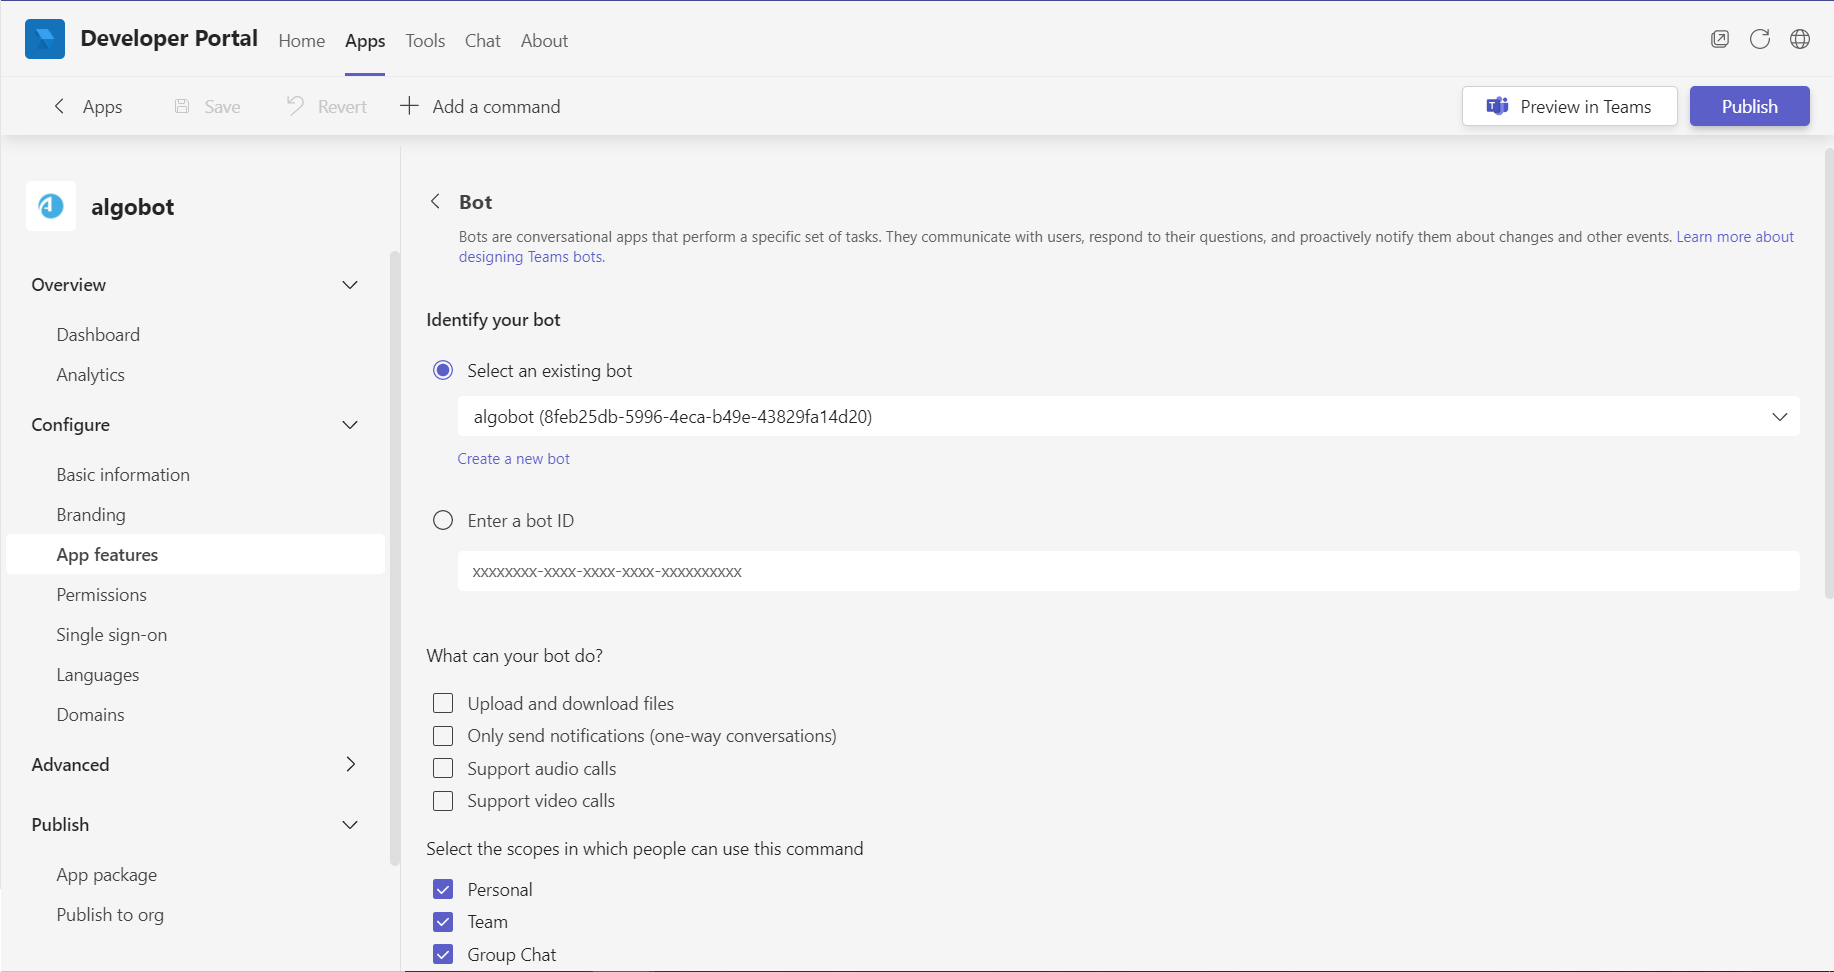Click the algobot app logo thumbnail
Image resolution: width=1834 pixels, height=972 pixels.
(x=51, y=206)
